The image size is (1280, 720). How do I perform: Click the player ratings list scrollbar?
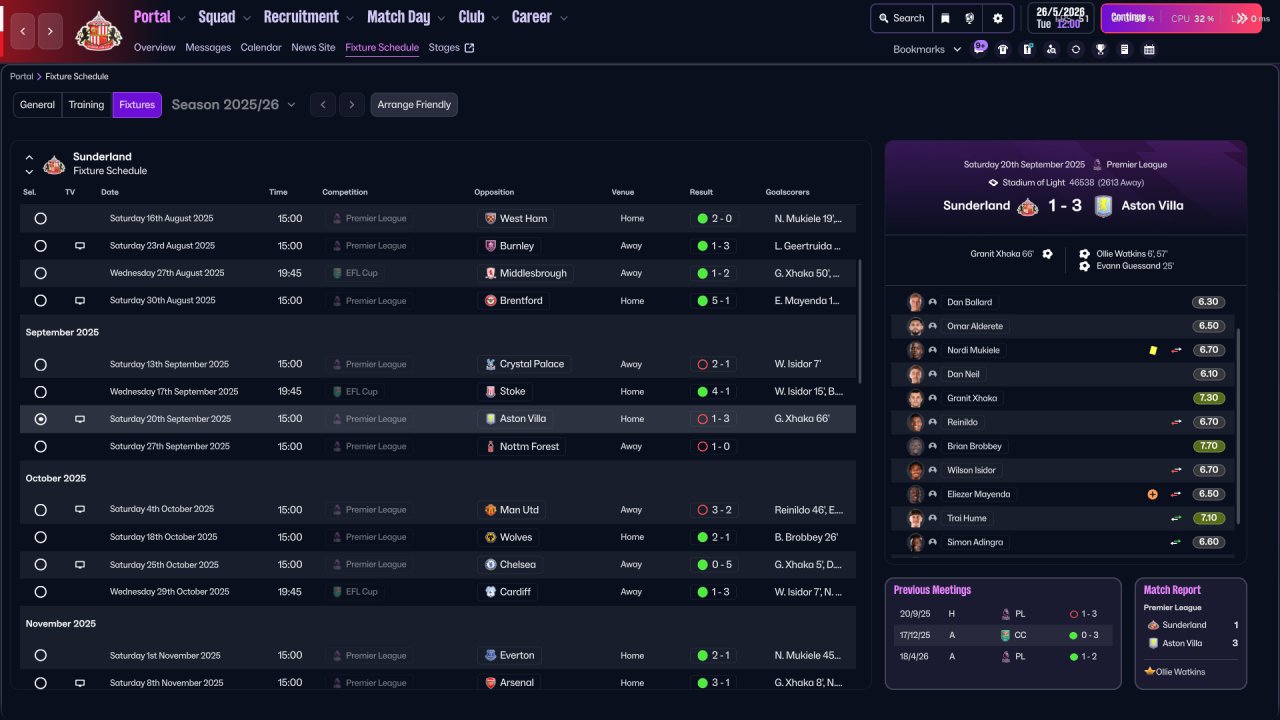pyautogui.click(x=1238, y=427)
